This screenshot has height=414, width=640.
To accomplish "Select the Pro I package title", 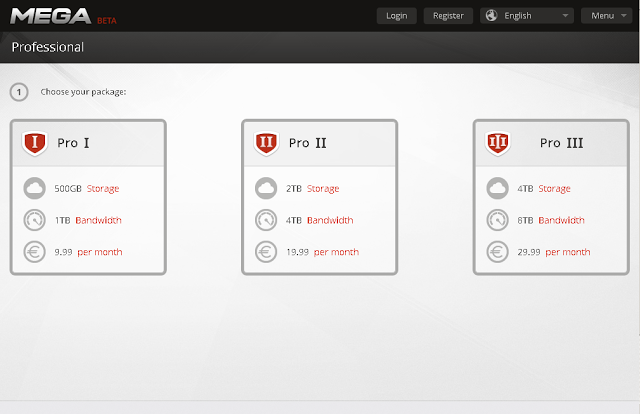I will (x=73, y=143).
